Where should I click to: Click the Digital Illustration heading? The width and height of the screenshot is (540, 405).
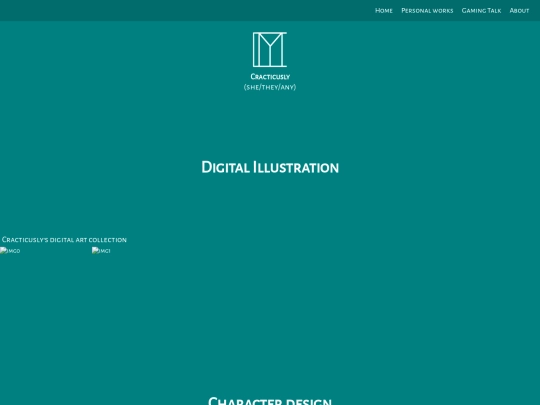(x=270, y=167)
